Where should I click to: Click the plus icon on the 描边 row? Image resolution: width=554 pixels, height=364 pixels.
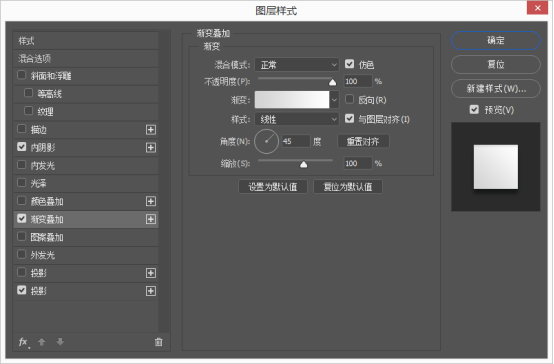151,130
